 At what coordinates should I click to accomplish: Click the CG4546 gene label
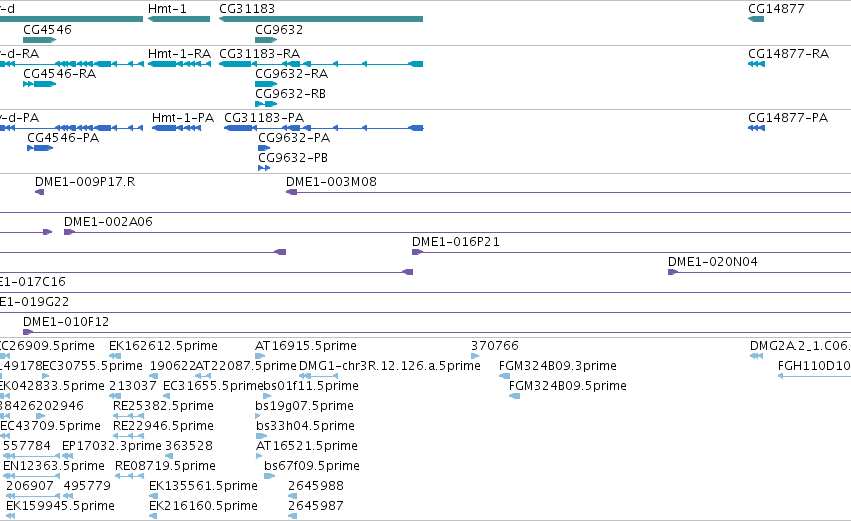(x=47, y=29)
